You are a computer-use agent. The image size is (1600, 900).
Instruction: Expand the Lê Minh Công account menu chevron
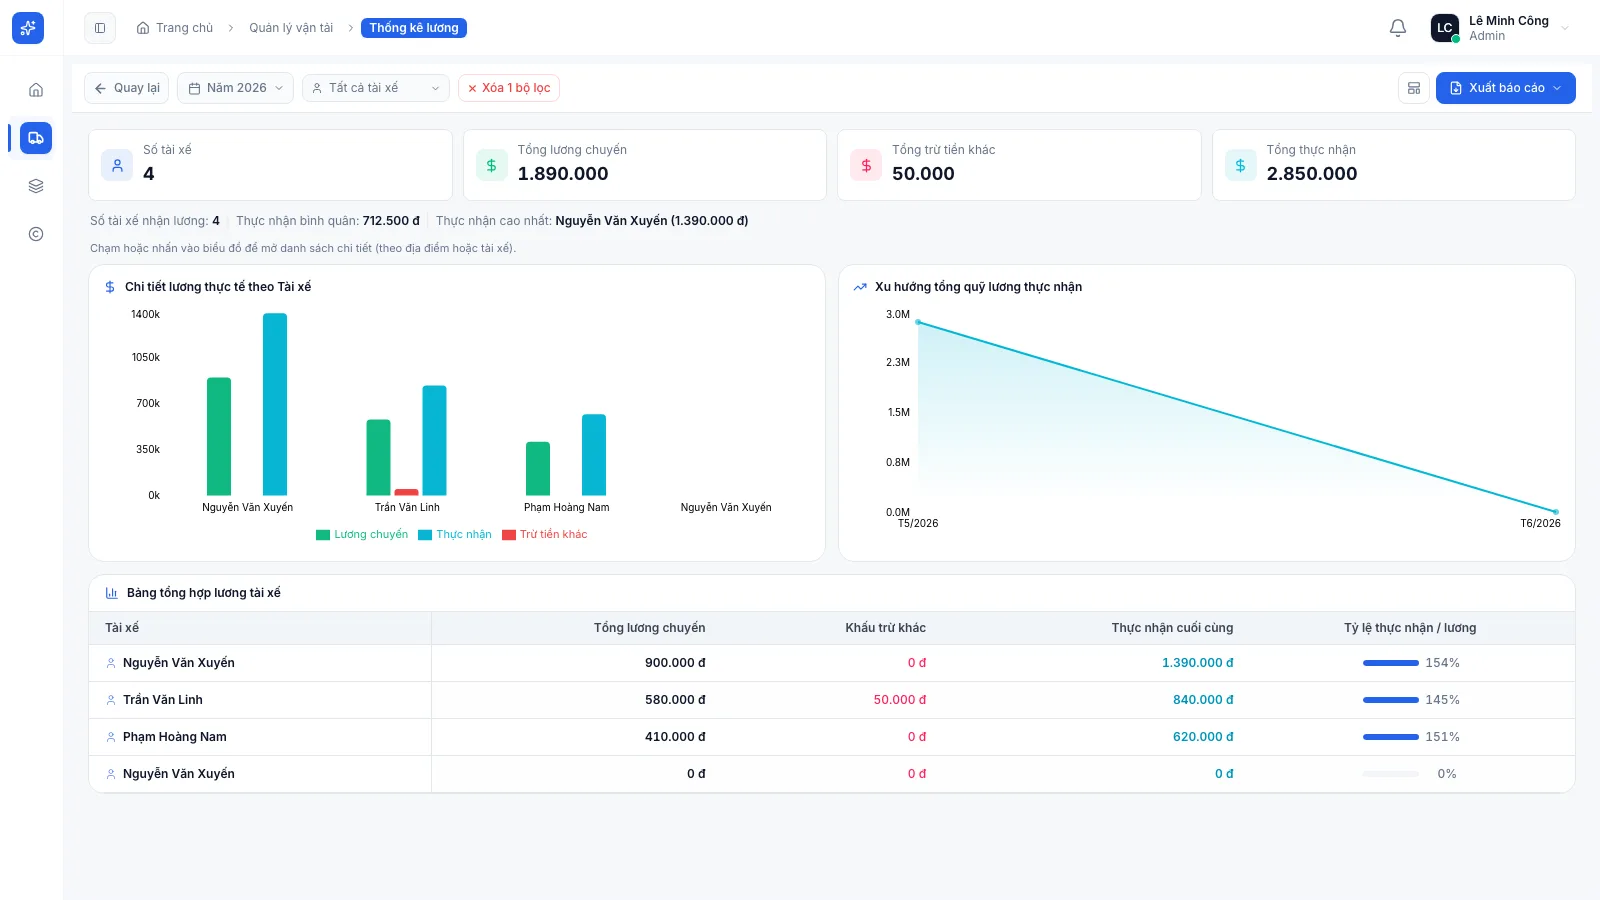[x=1565, y=28]
